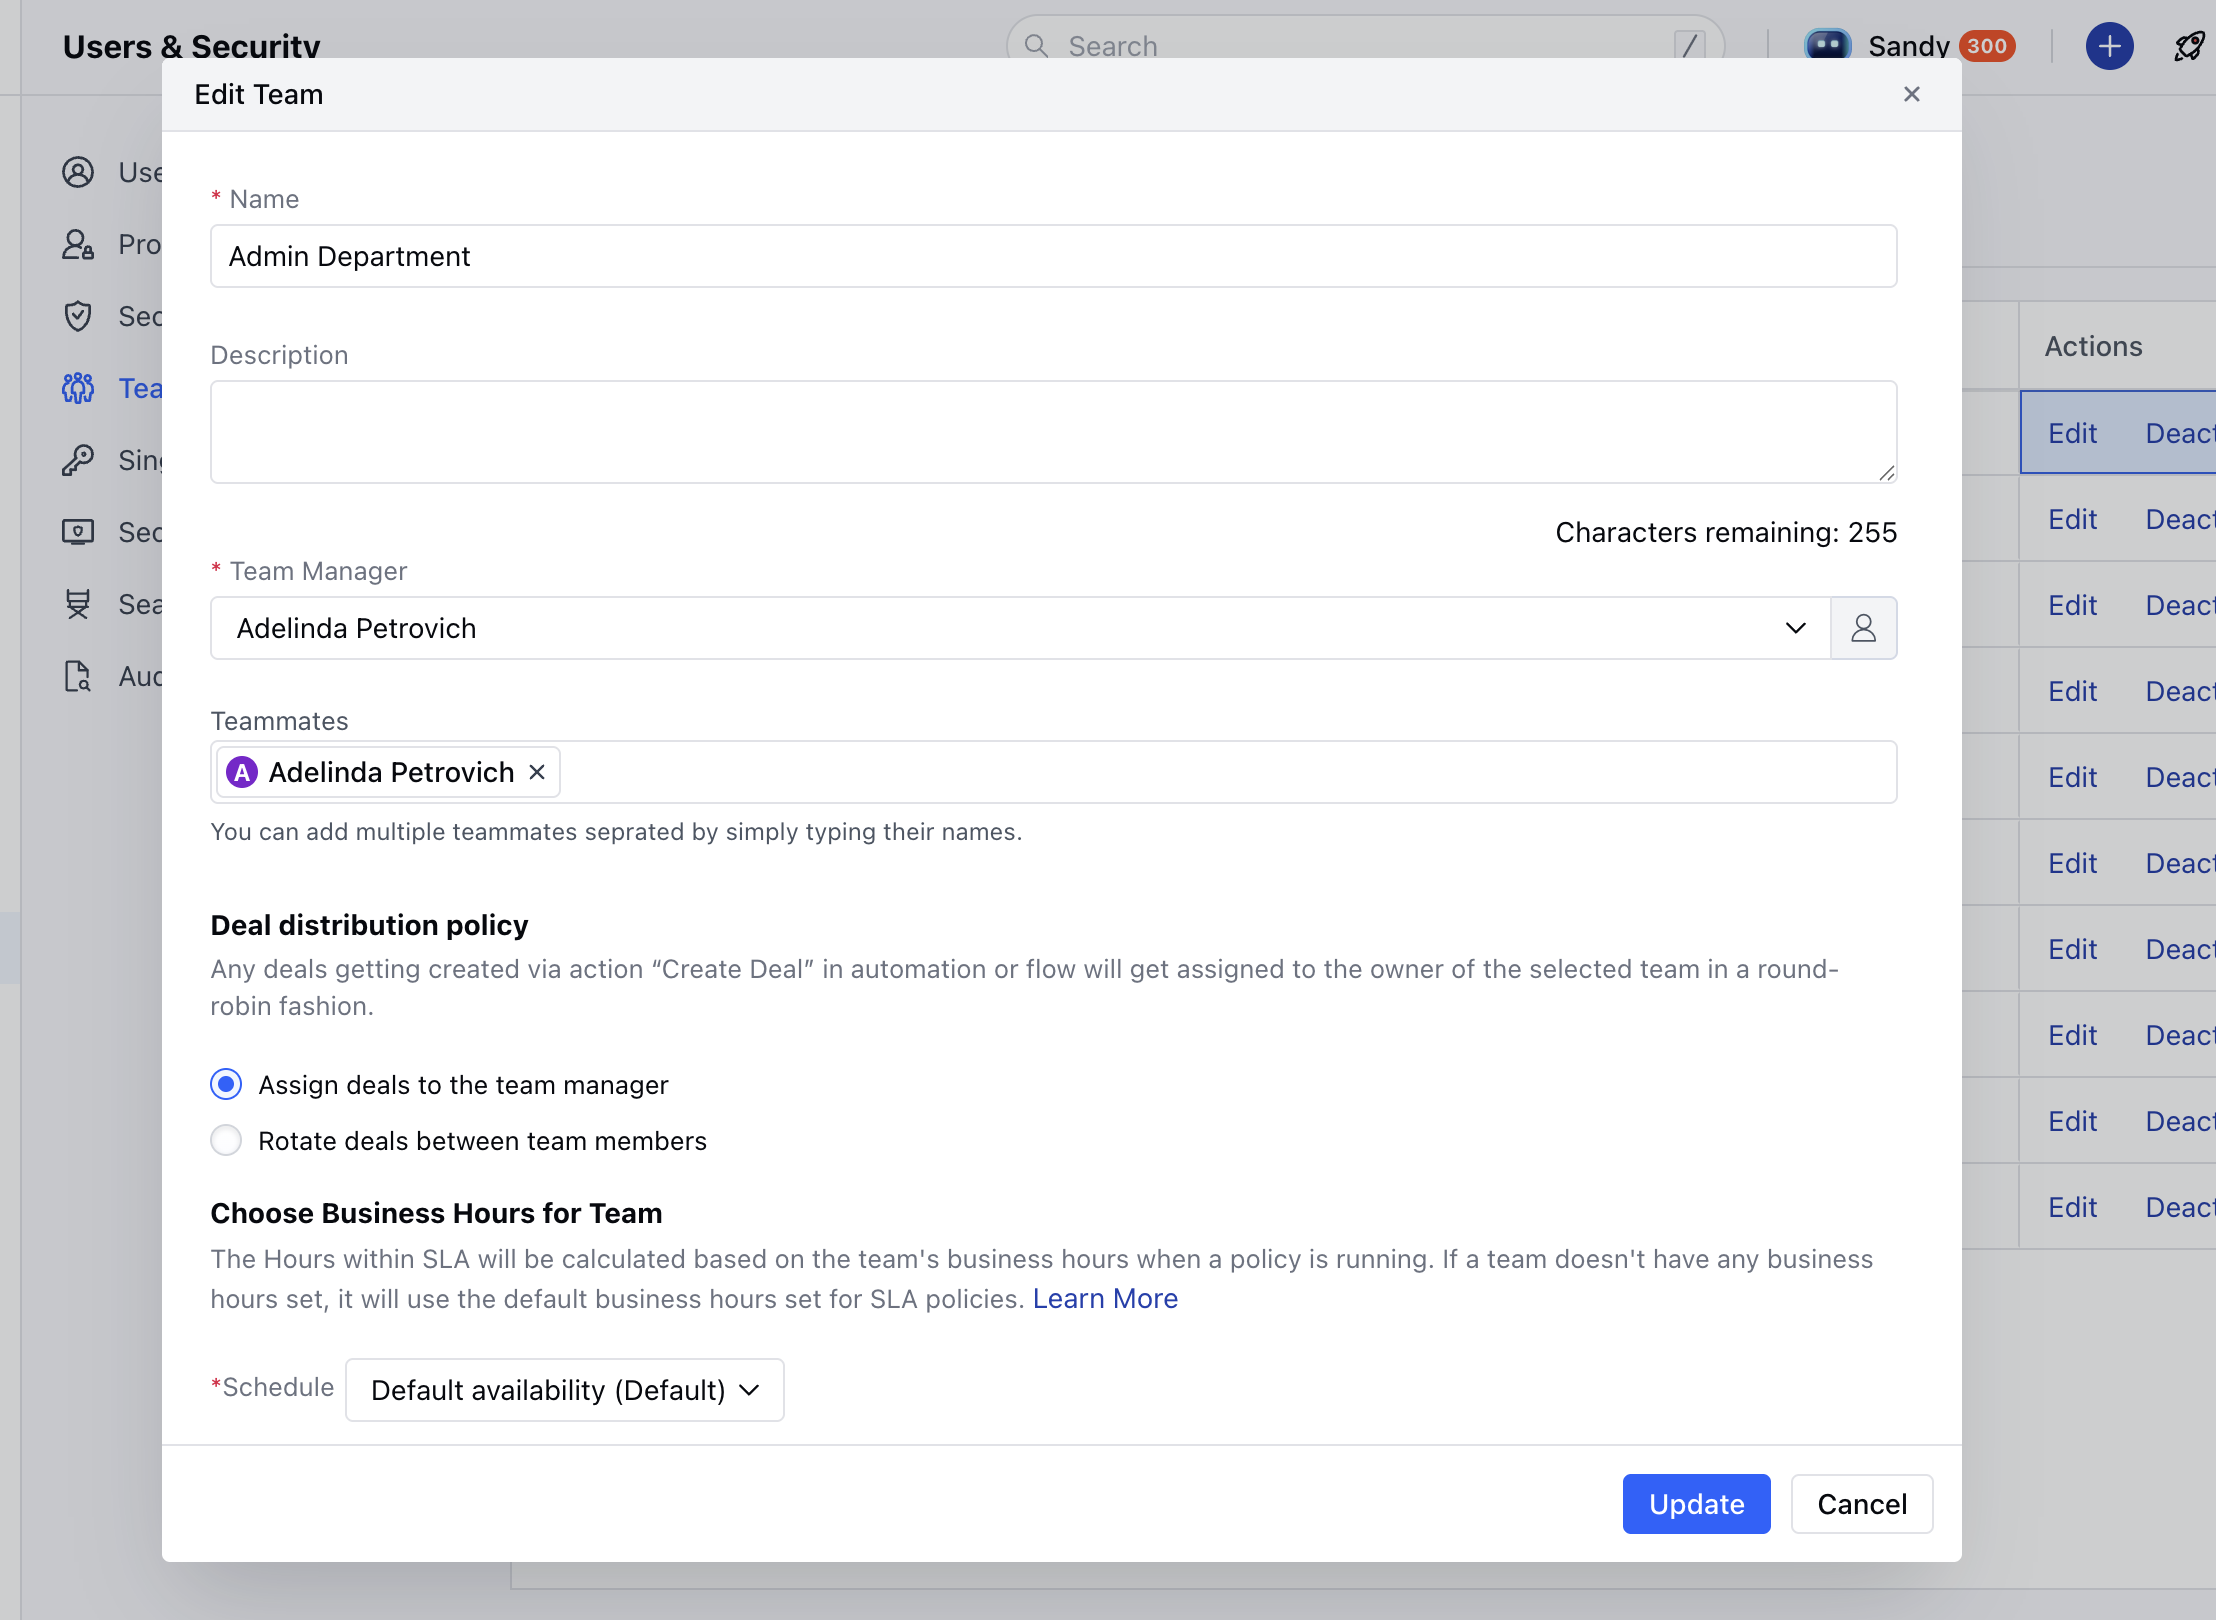Focus the top Search box

click(1364, 46)
